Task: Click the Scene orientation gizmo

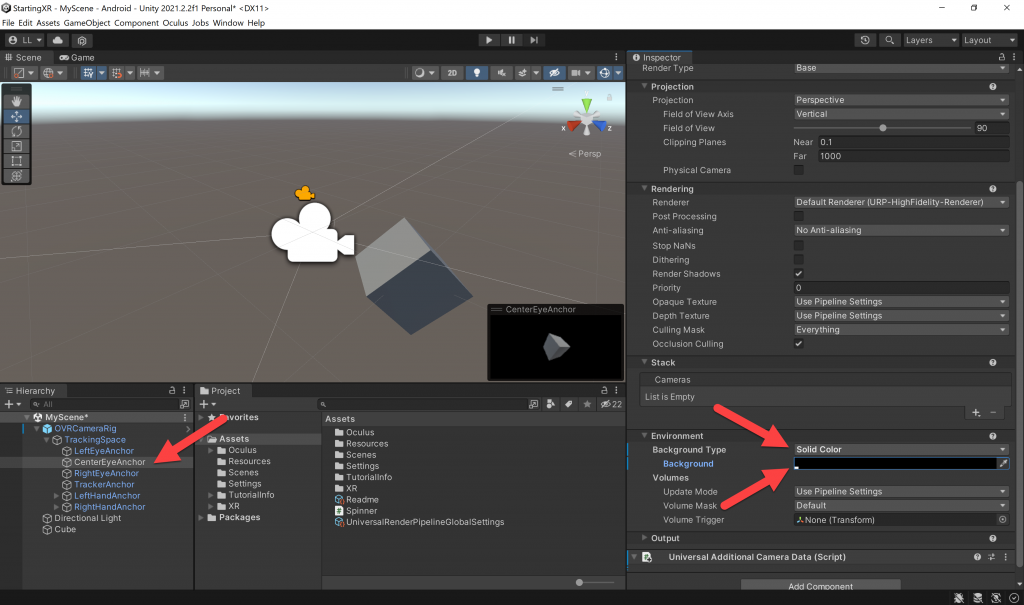Action: tap(586, 118)
